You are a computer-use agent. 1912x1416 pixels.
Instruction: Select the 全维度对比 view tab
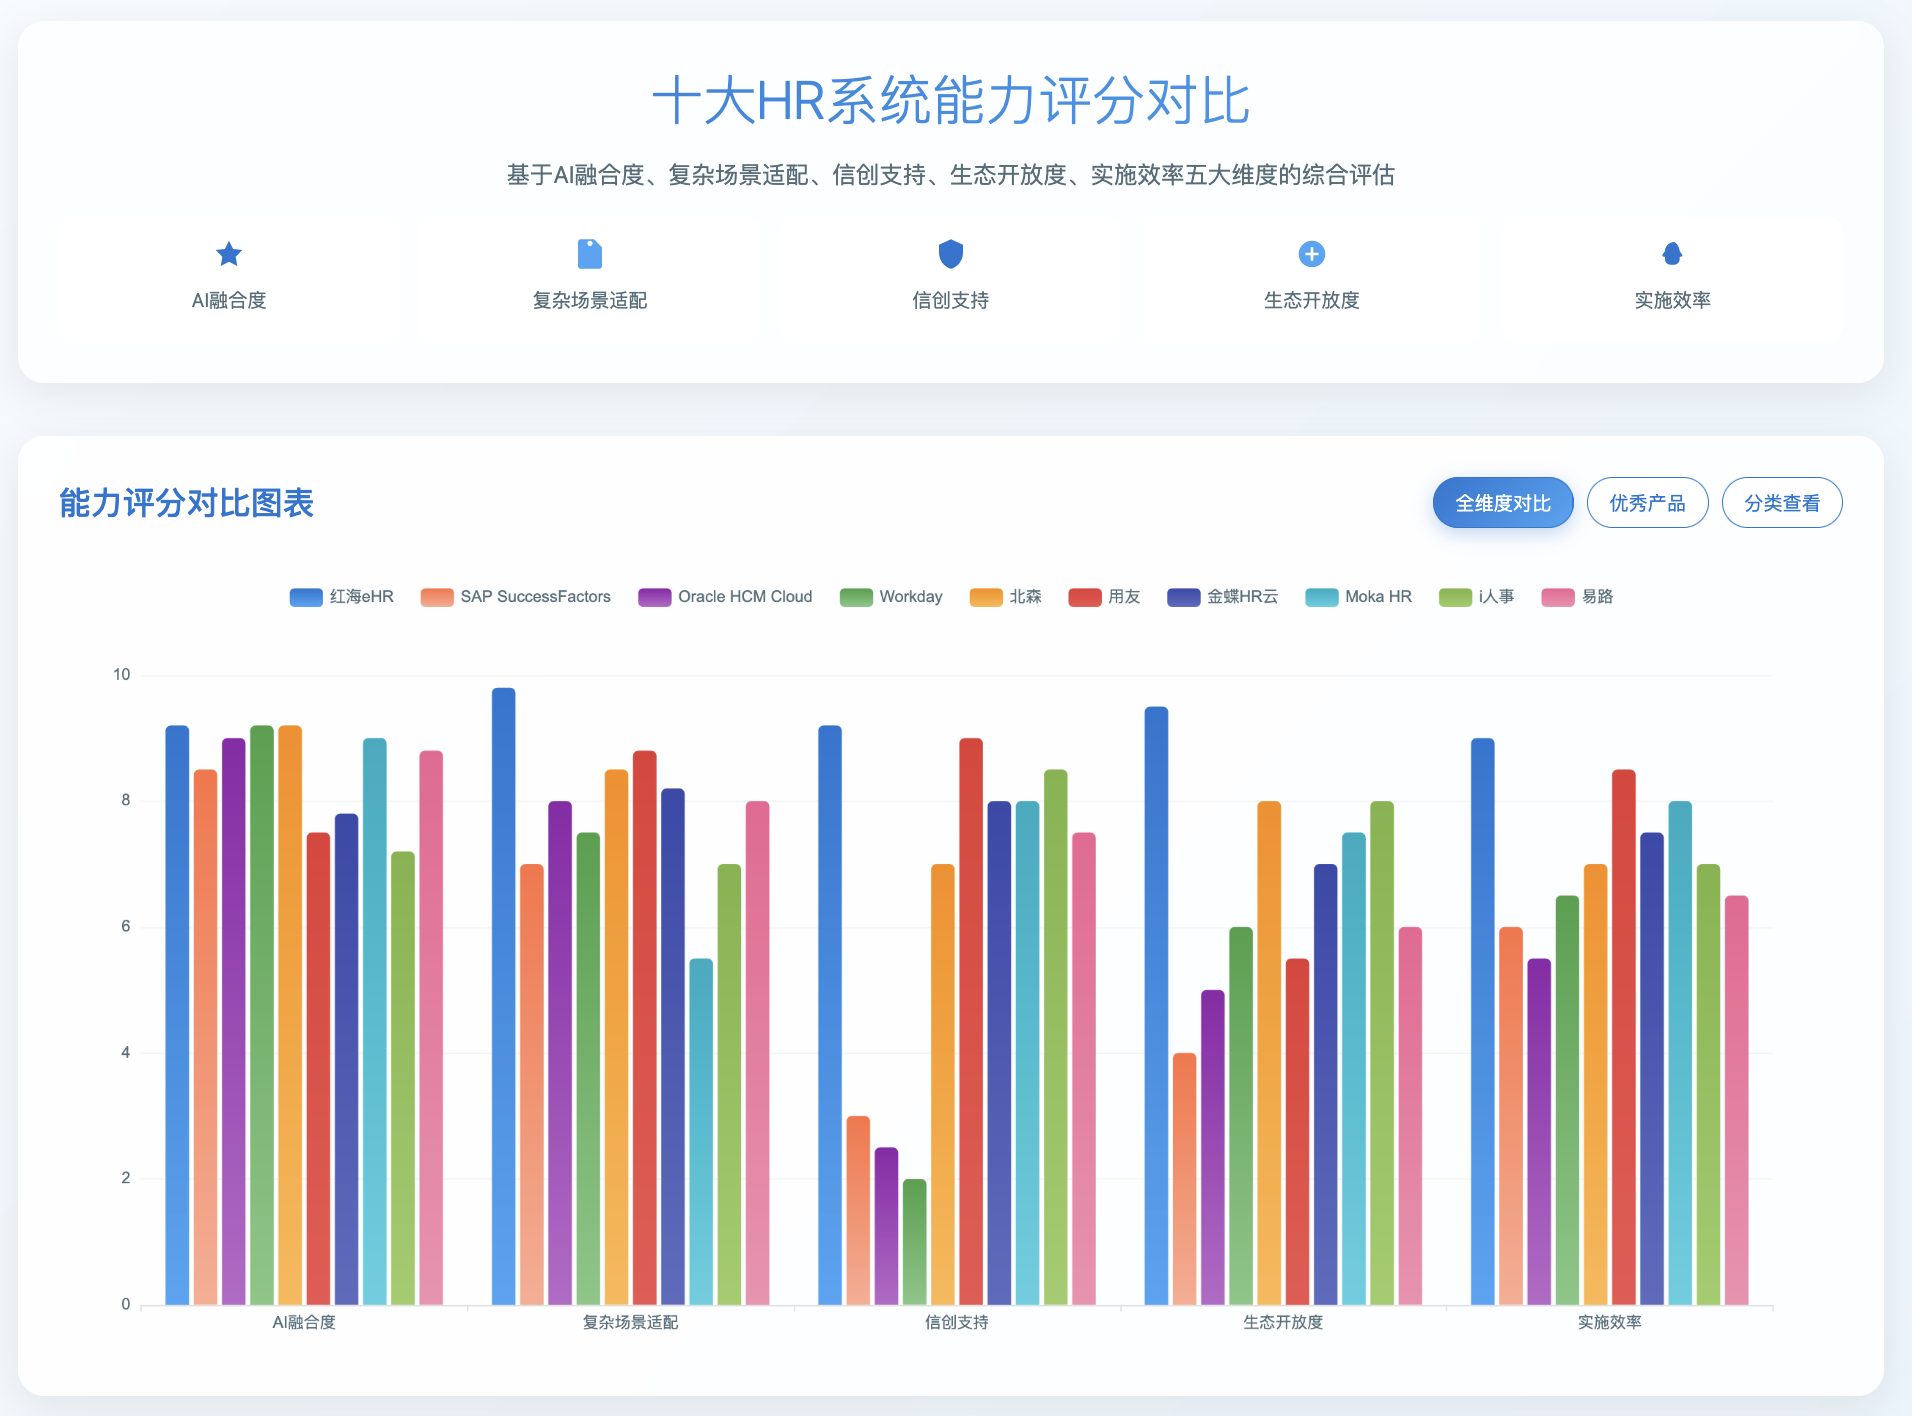click(1502, 503)
